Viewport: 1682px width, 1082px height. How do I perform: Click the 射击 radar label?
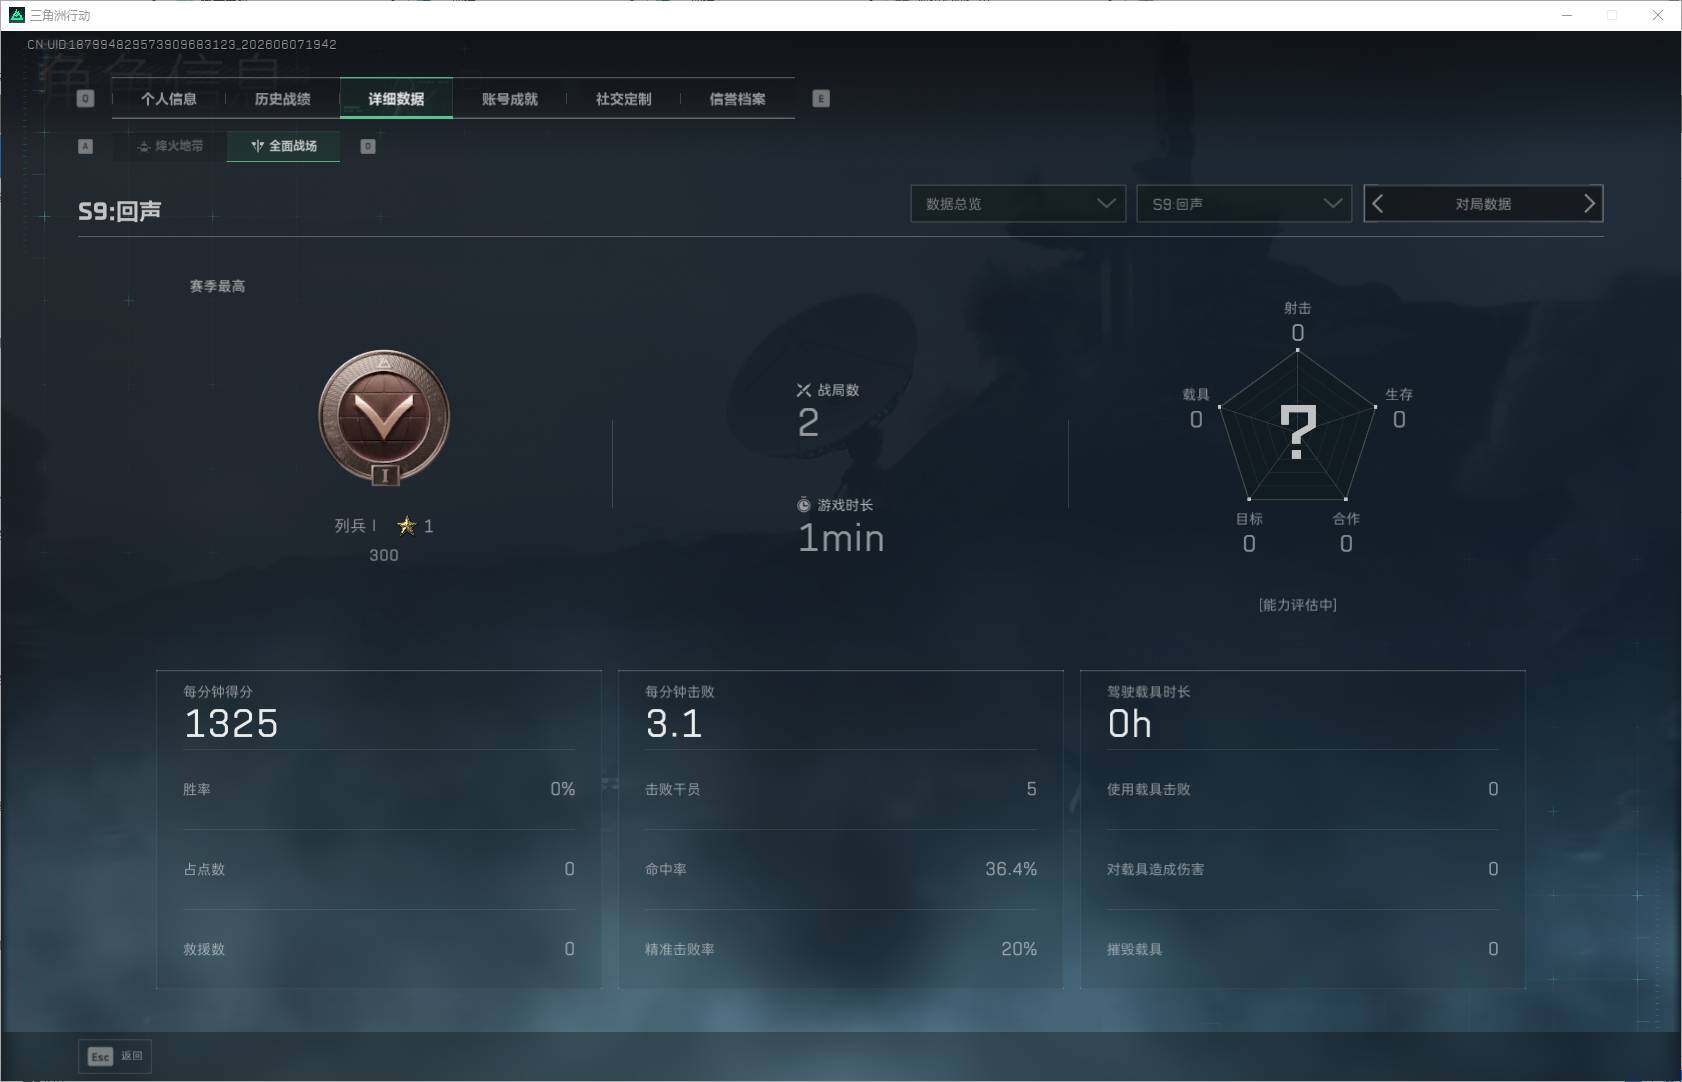1297,308
